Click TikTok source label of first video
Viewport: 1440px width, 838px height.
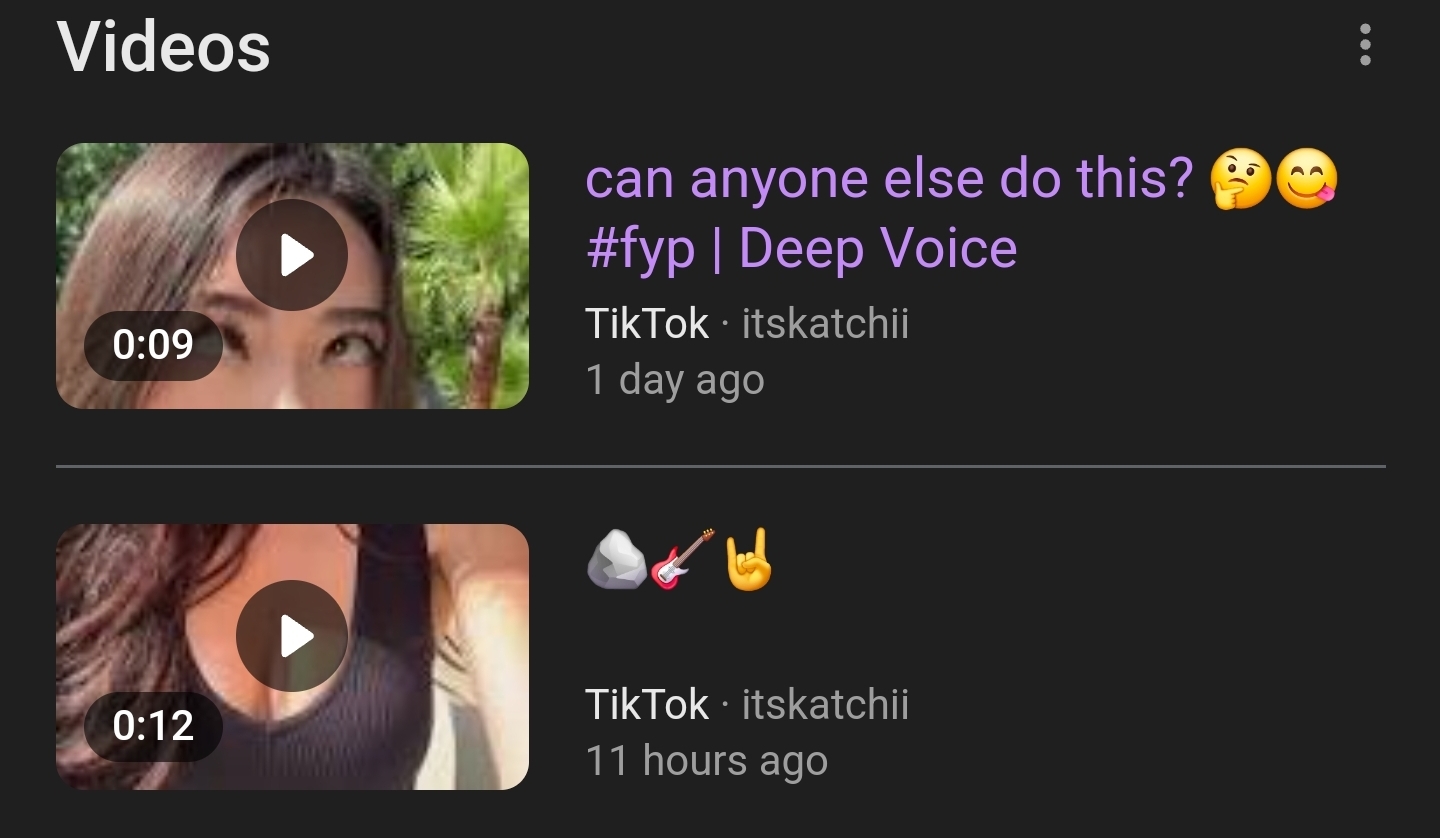pyautogui.click(x=647, y=324)
